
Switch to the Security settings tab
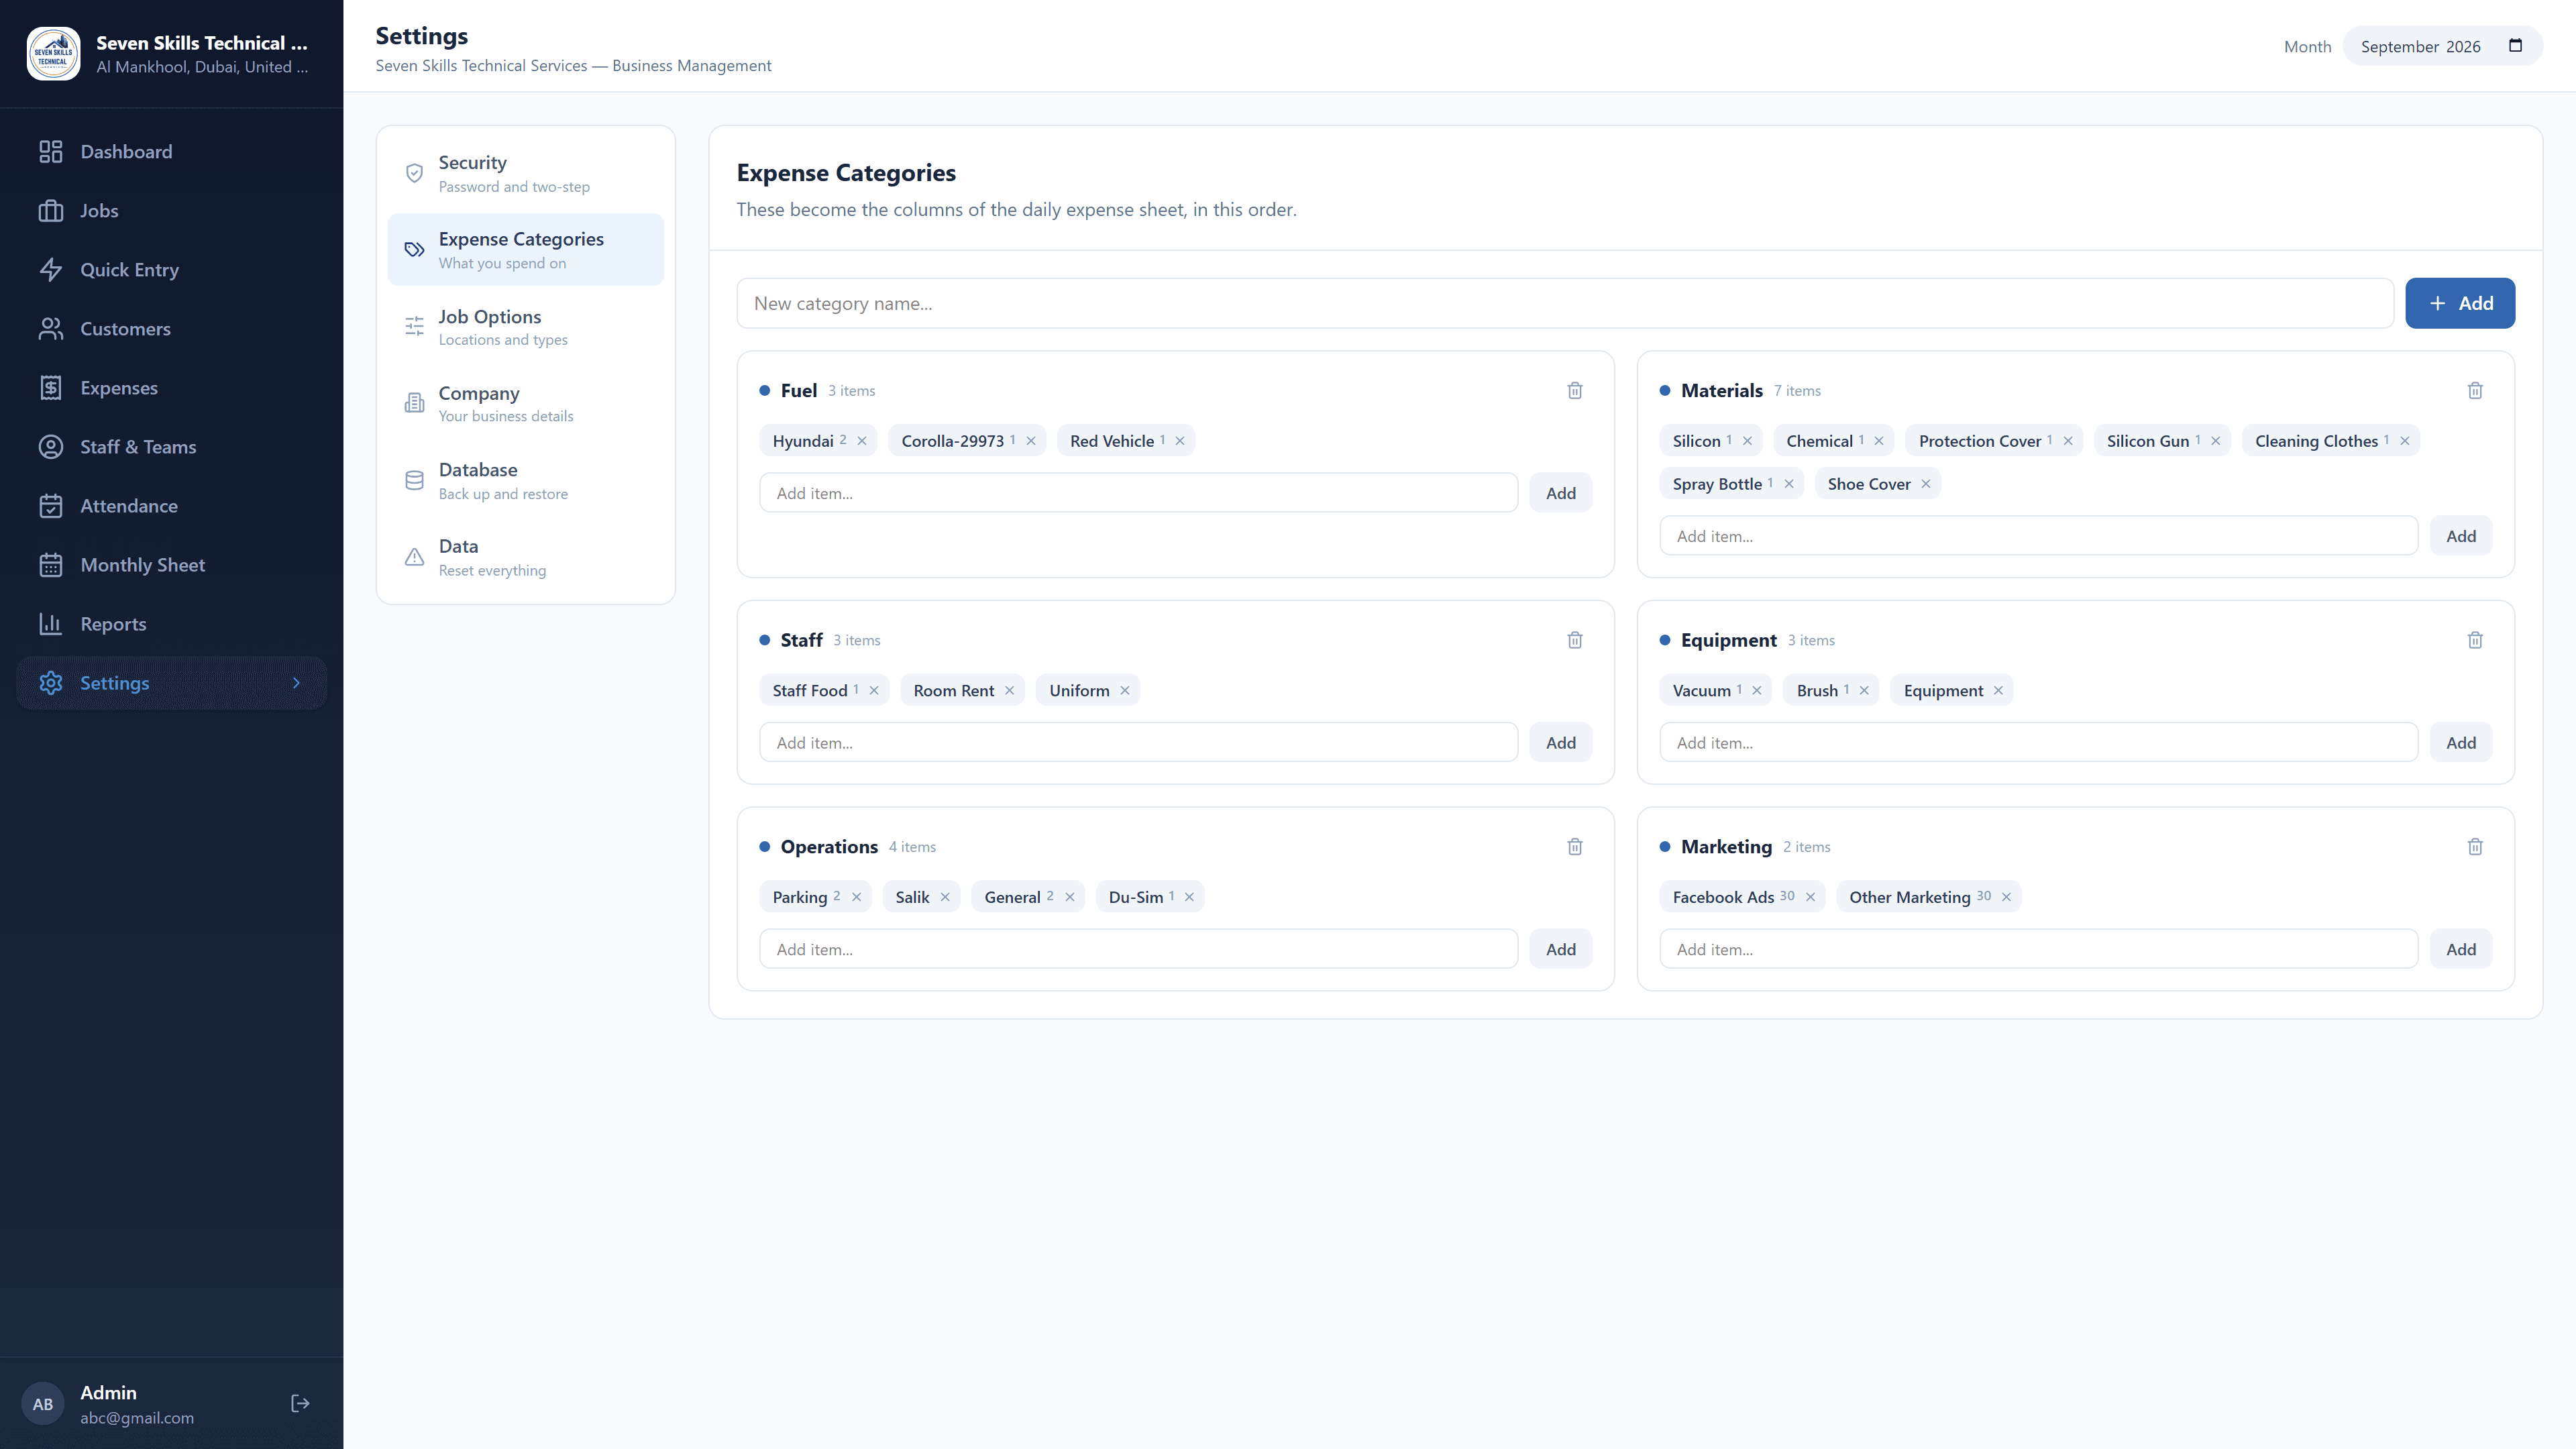click(x=526, y=173)
